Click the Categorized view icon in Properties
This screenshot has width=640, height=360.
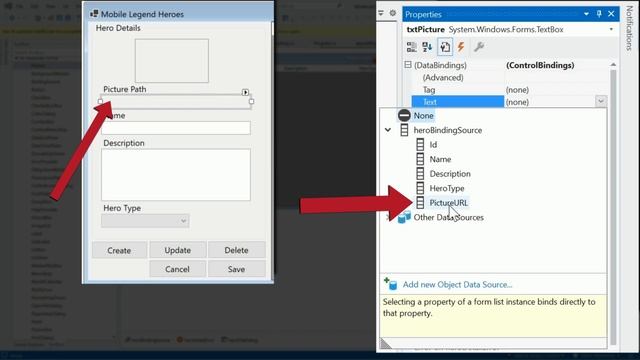(x=411, y=47)
